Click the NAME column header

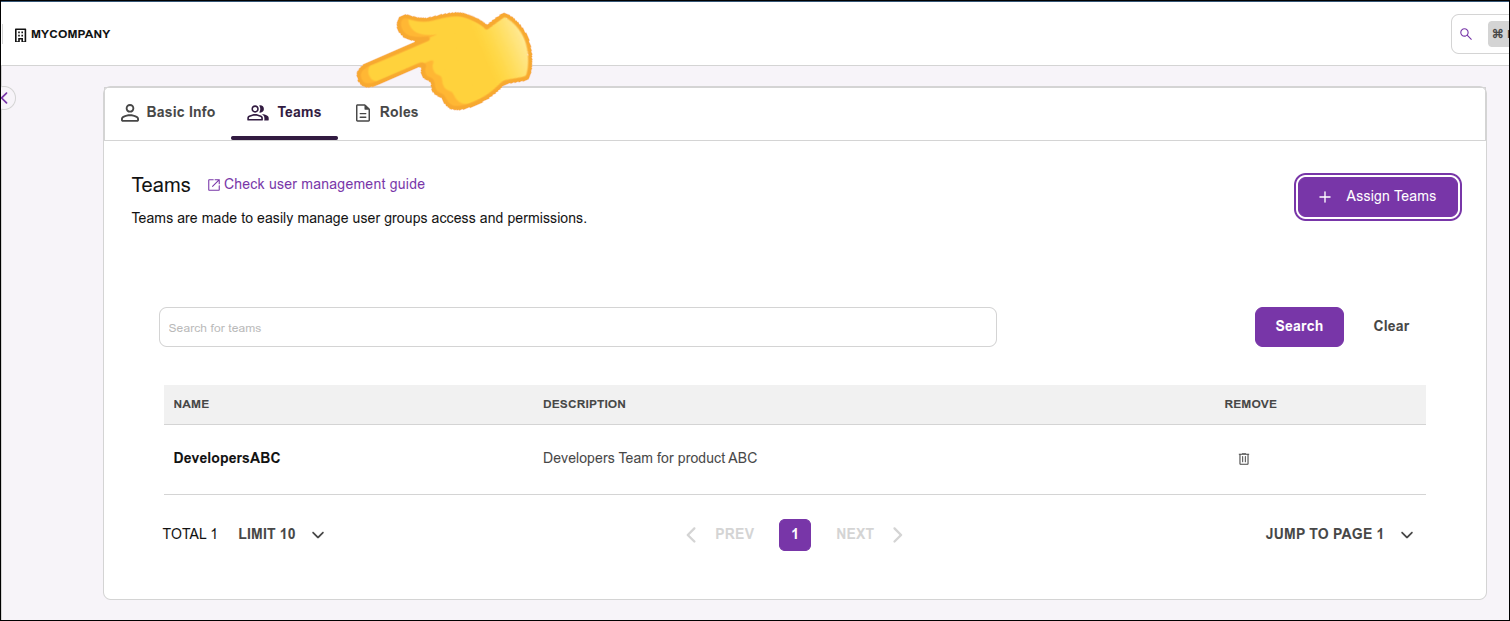(191, 404)
